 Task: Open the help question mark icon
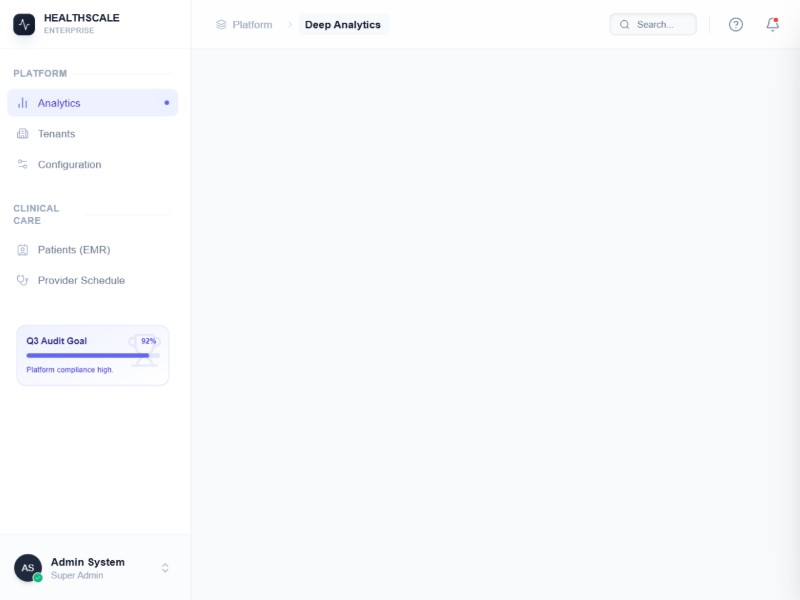click(x=736, y=25)
